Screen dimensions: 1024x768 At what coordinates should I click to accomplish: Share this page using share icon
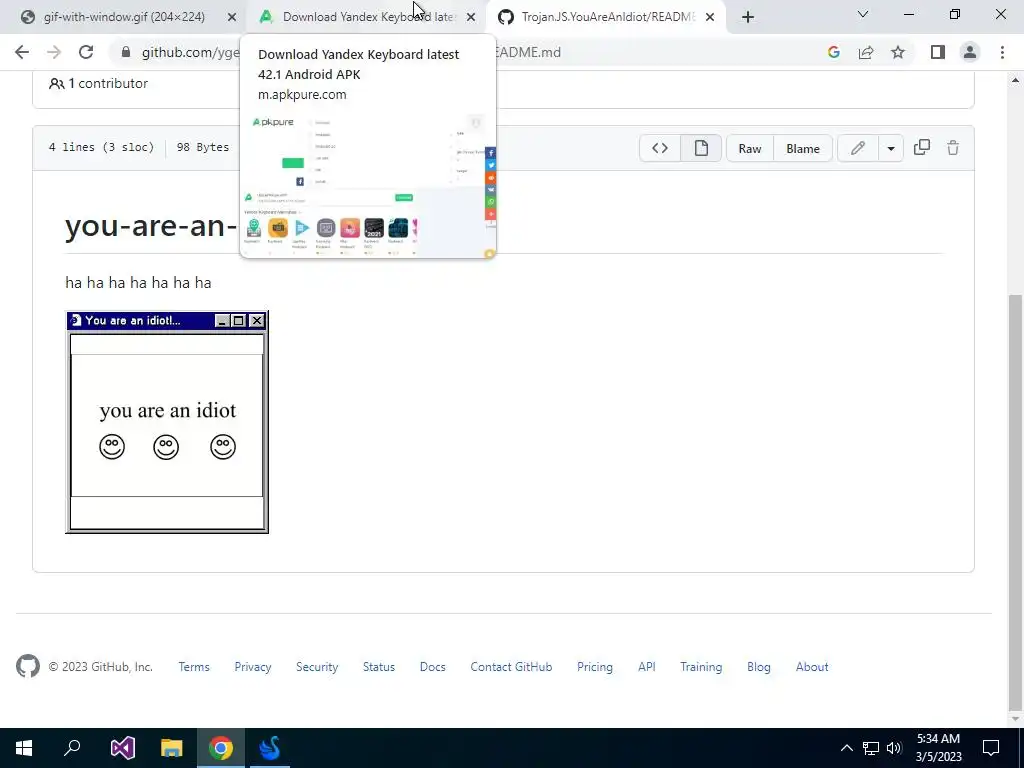coord(866,52)
